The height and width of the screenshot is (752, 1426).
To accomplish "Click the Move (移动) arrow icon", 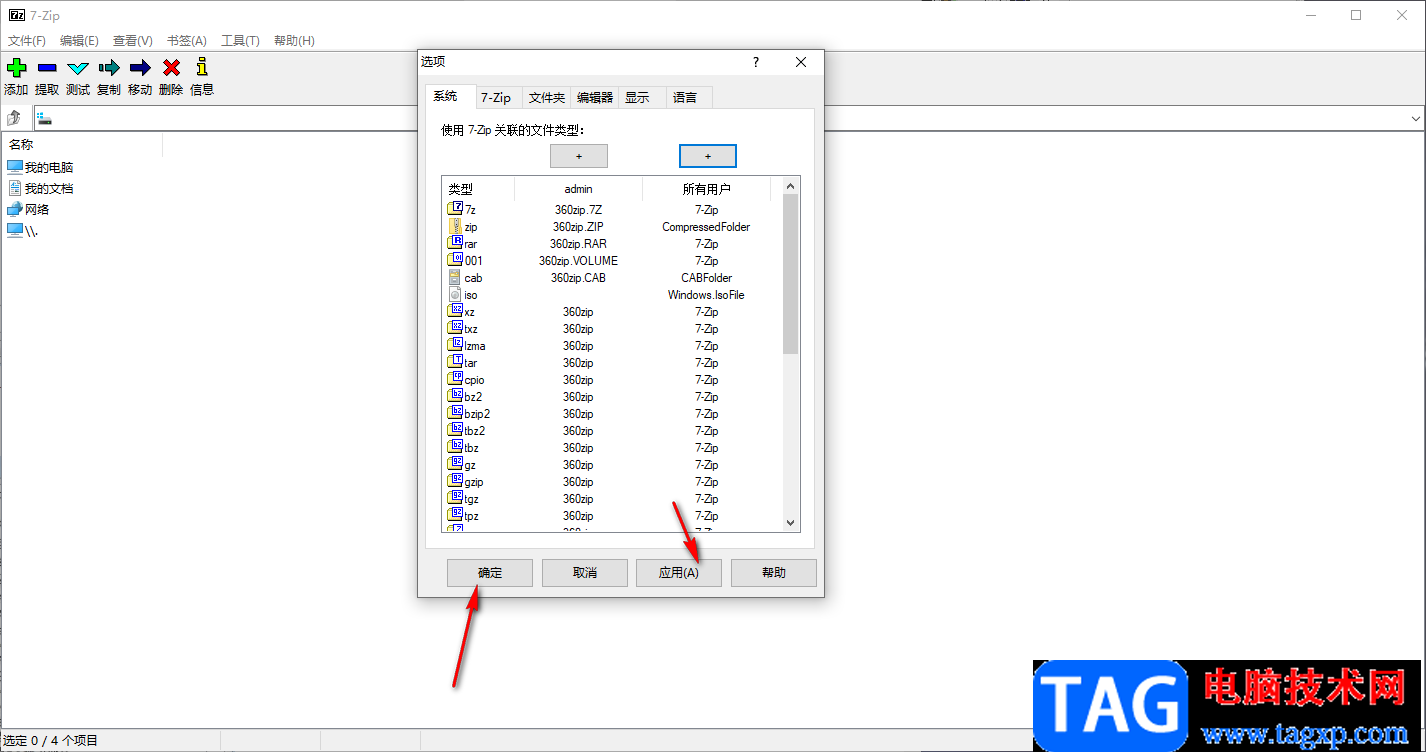I will point(140,68).
